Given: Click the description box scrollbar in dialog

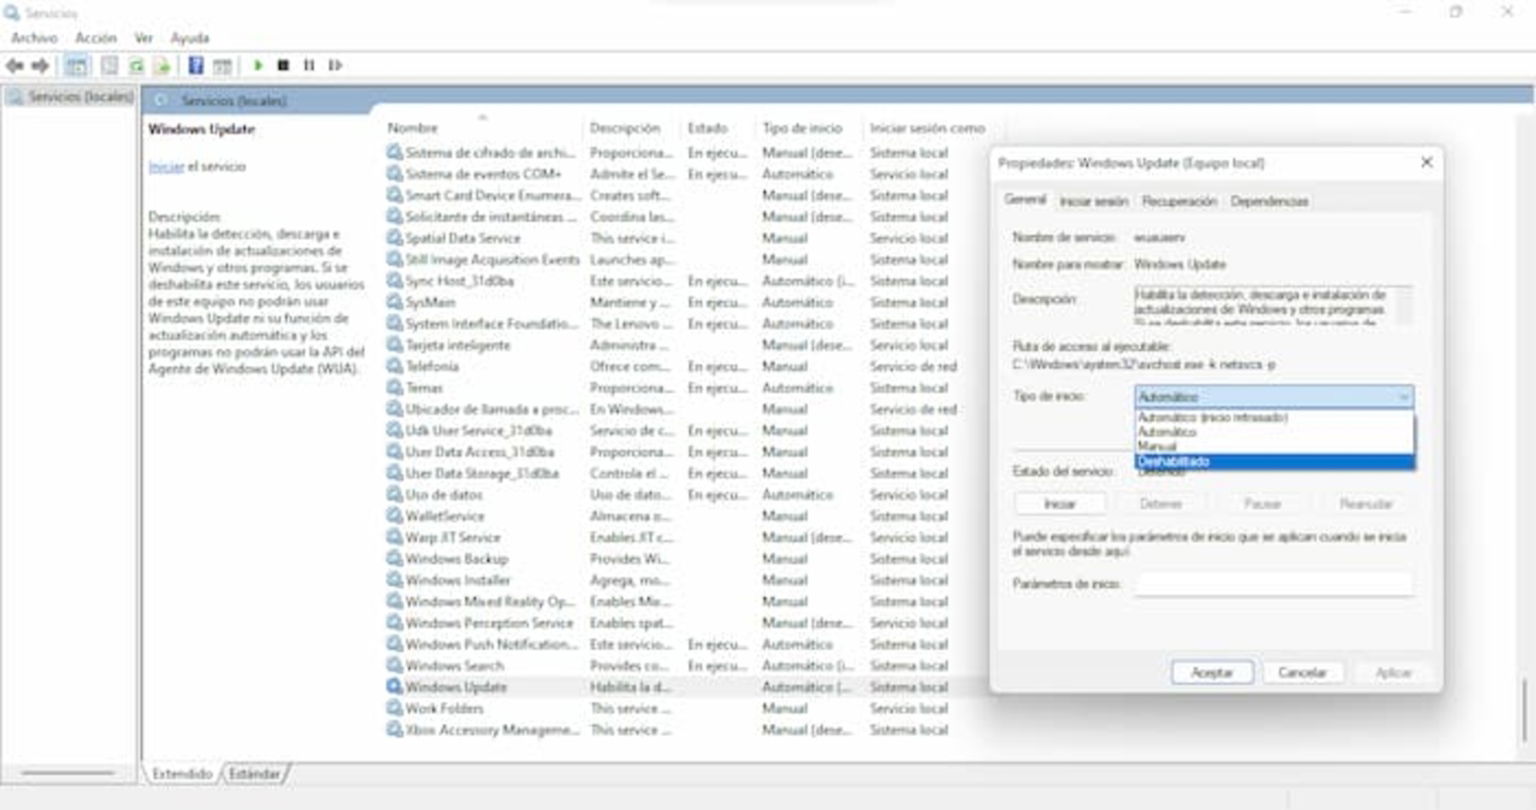Looking at the screenshot, I should click(1405, 305).
